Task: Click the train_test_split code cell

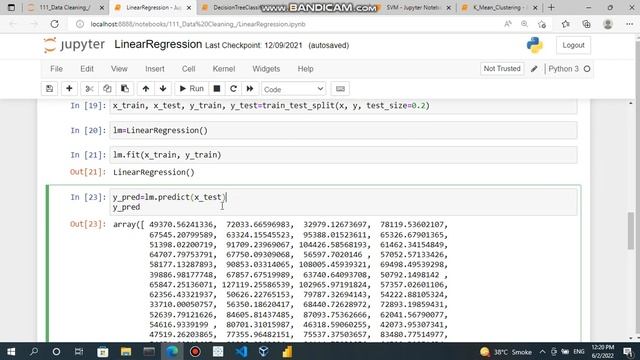Action: pos(343,106)
